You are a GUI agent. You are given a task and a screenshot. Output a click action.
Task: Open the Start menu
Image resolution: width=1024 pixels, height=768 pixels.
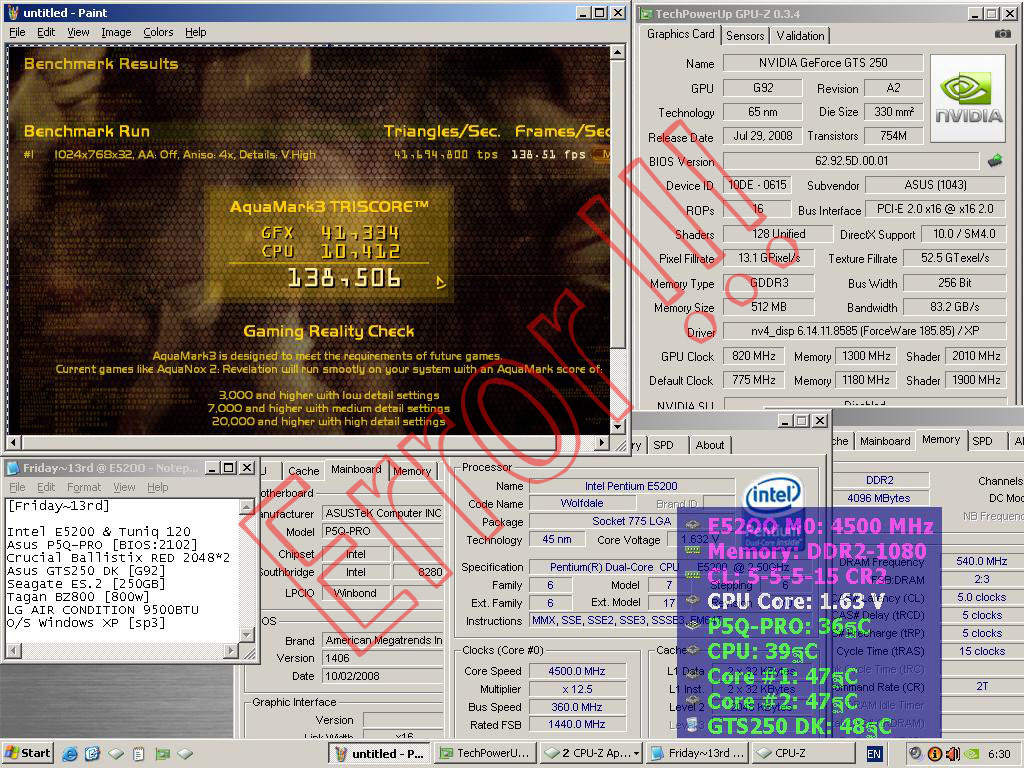pos(26,753)
